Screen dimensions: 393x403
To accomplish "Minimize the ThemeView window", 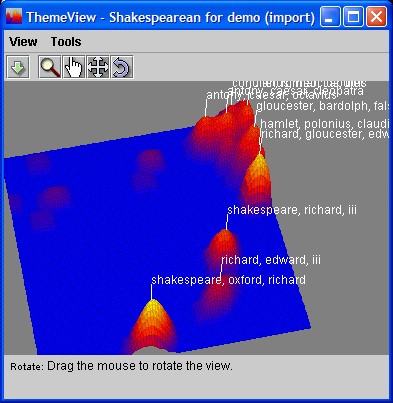I will coord(330,17).
